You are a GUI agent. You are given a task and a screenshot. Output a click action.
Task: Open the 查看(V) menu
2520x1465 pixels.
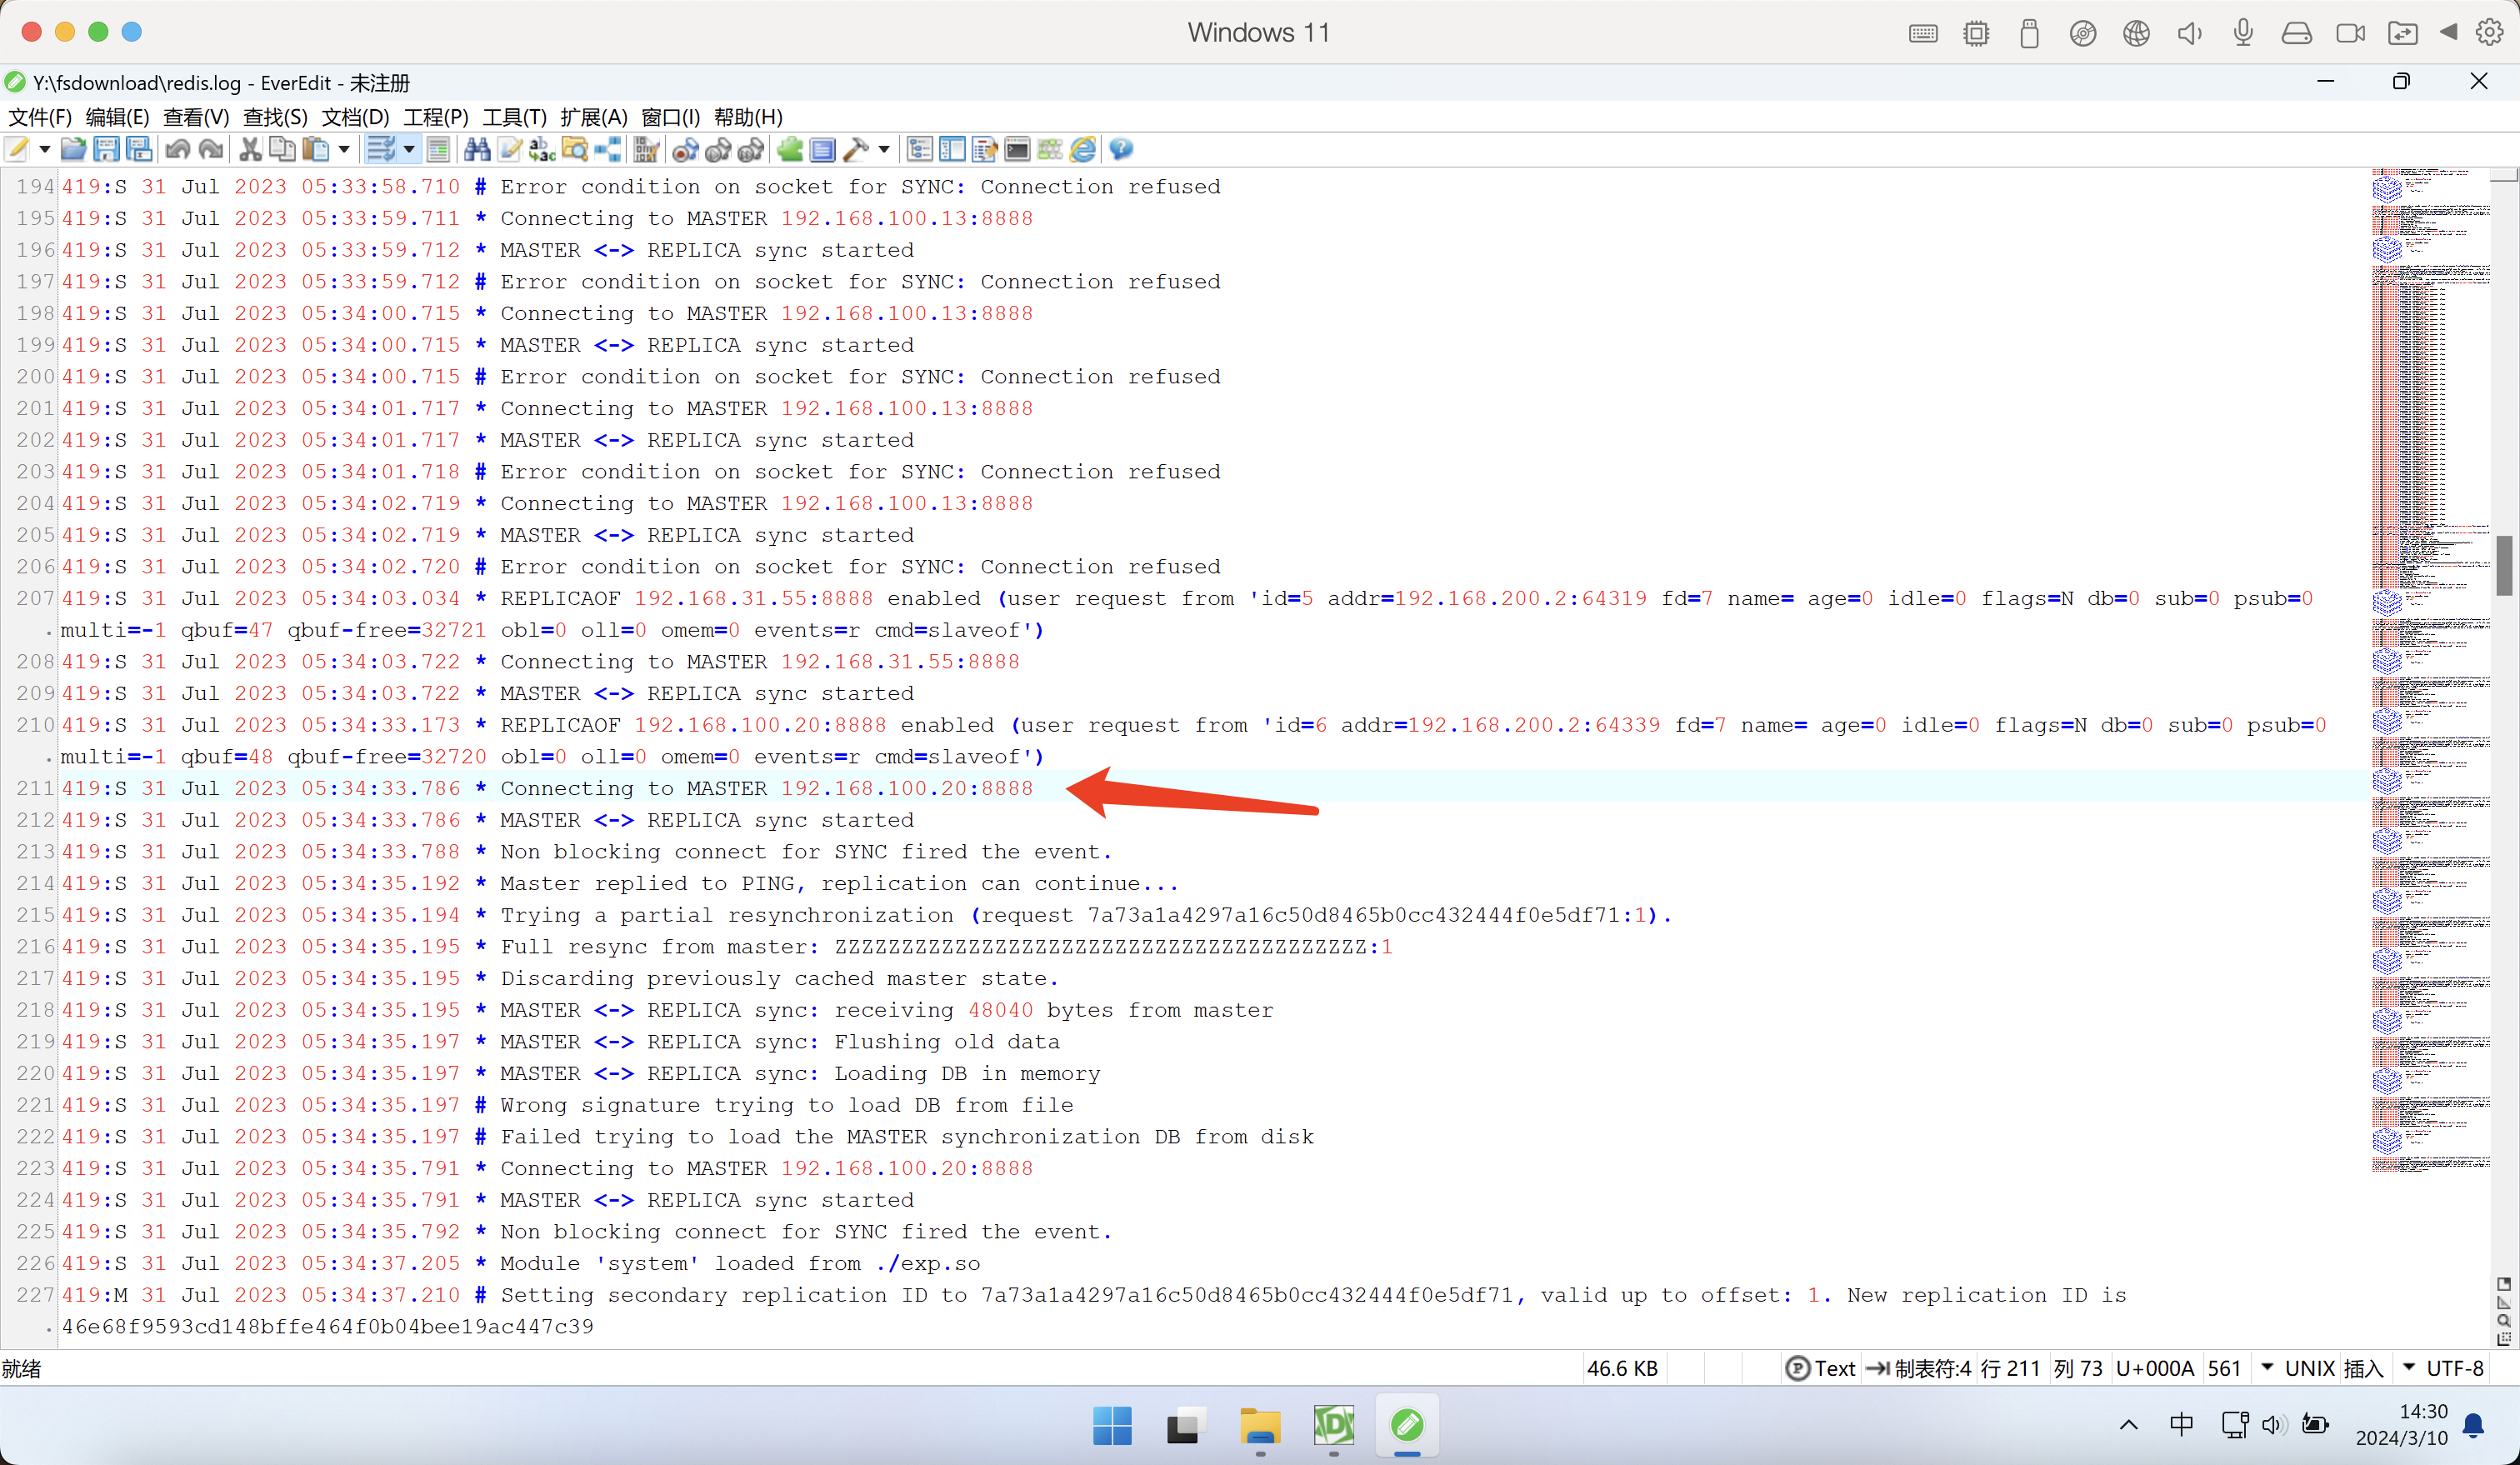[x=197, y=117]
